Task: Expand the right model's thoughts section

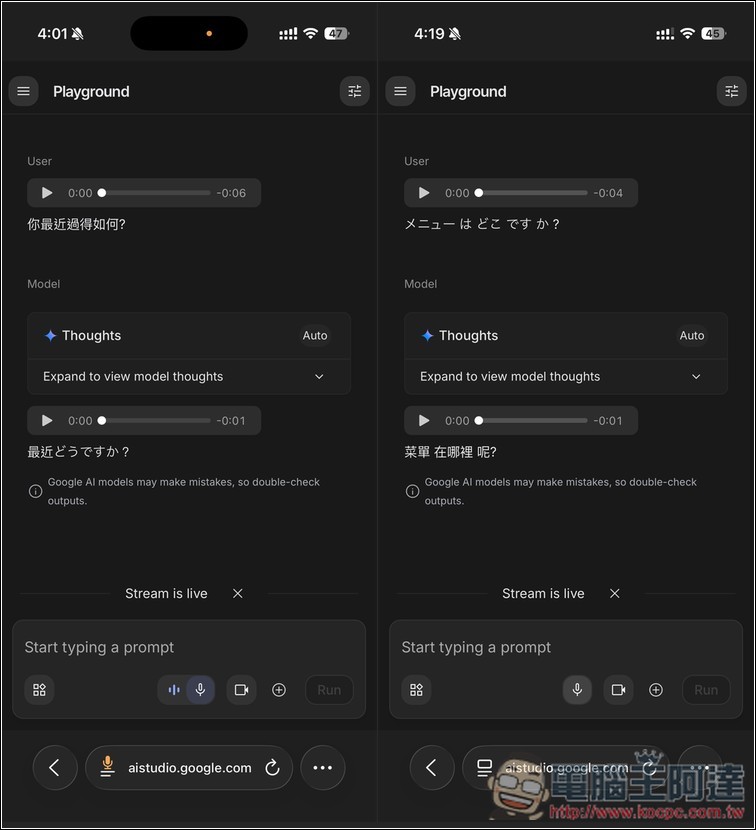Action: (x=566, y=376)
